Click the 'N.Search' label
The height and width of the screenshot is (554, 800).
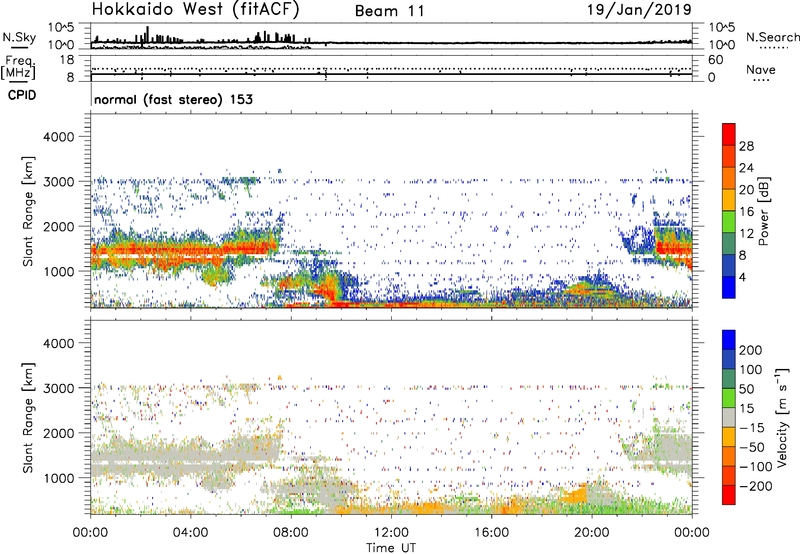click(772, 37)
